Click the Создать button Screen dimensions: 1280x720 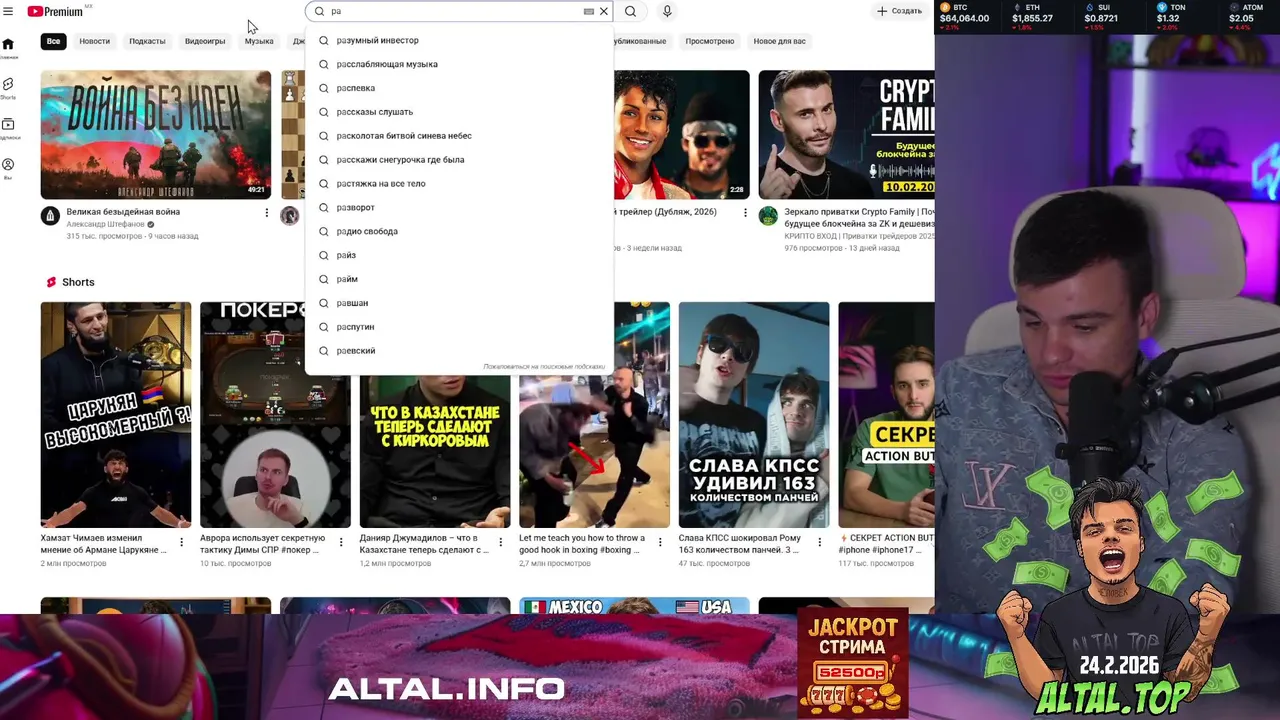899,11
